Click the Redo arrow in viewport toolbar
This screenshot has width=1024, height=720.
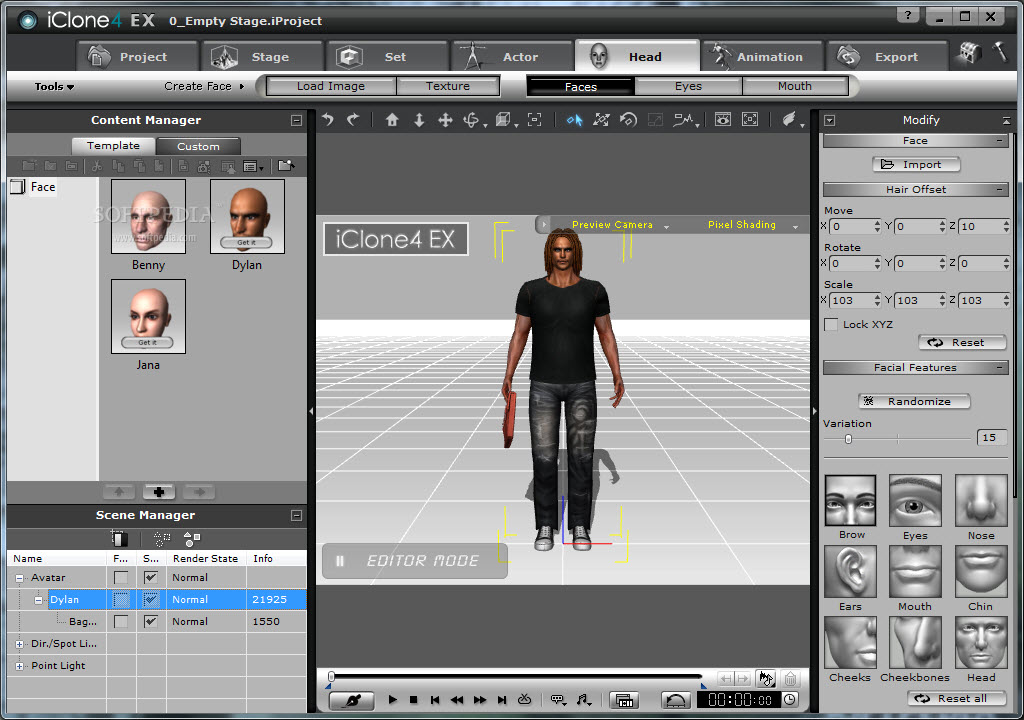[353, 120]
